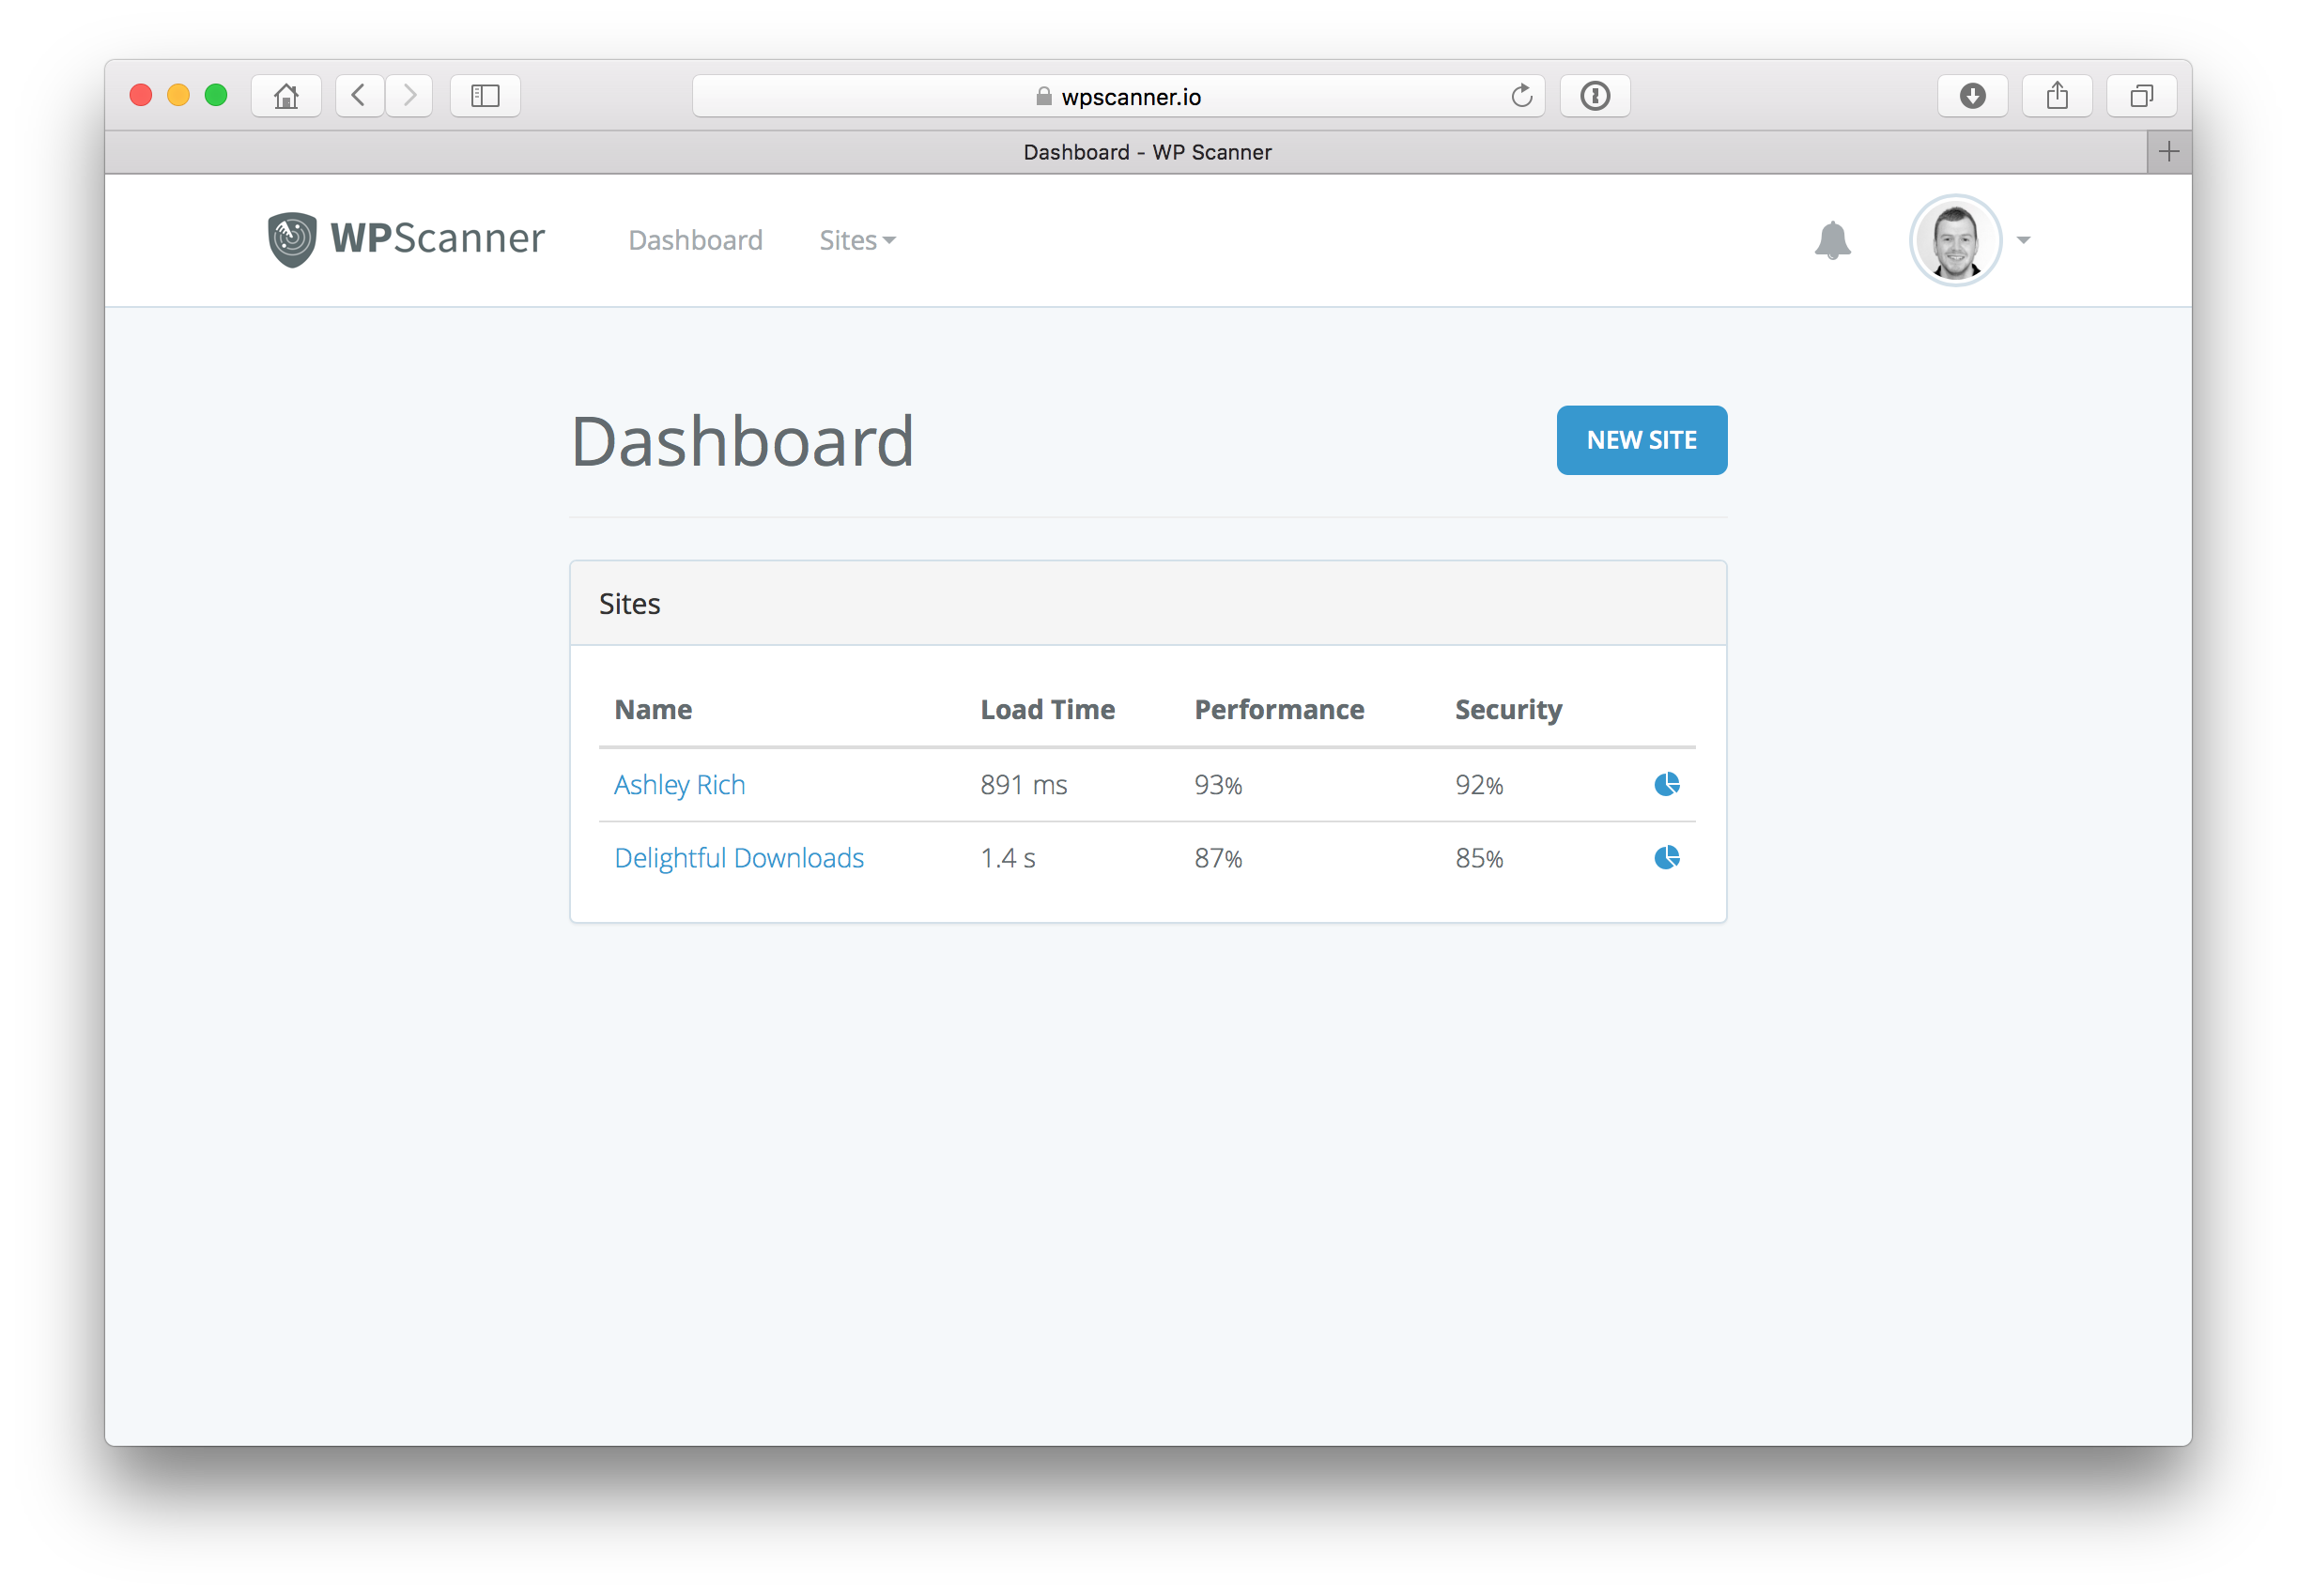Click the 1.4 s load time value
Viewport: 2297px width, 1596px height.
[x=1007, y=858]
